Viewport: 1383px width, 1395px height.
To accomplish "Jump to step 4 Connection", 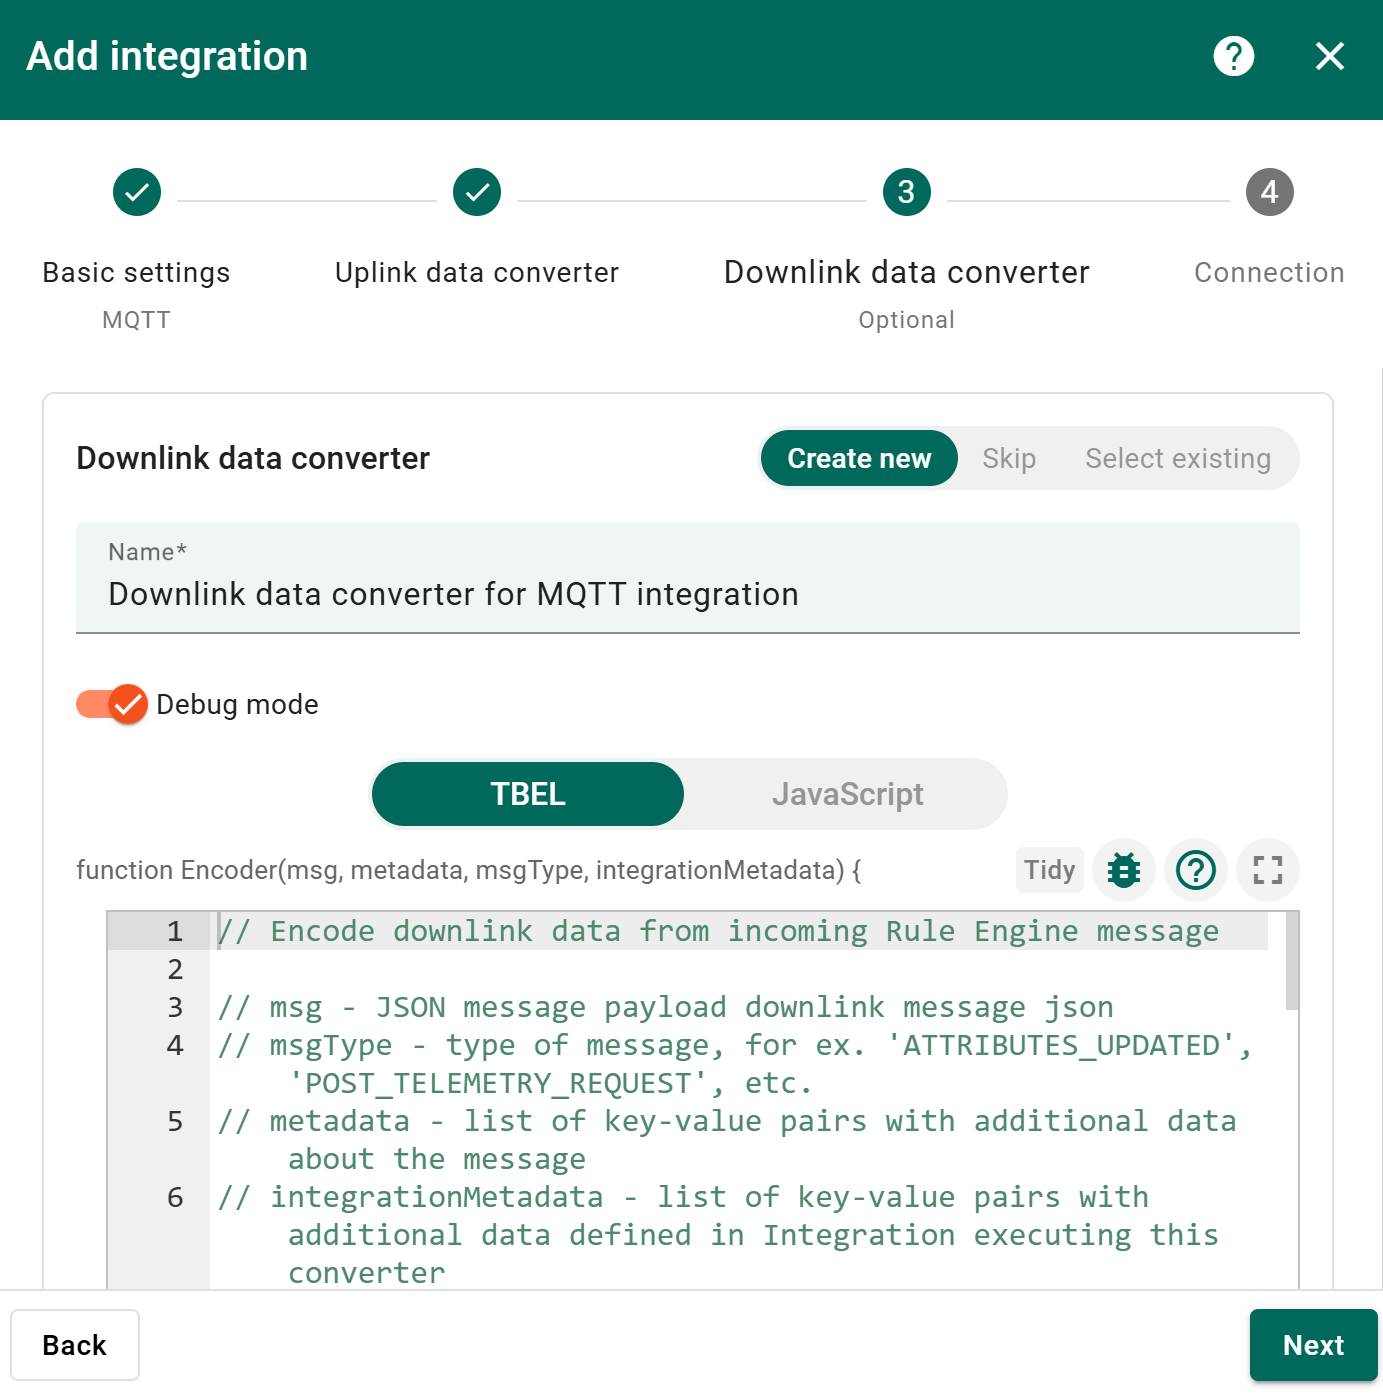I will click(x=1269, y=192).
